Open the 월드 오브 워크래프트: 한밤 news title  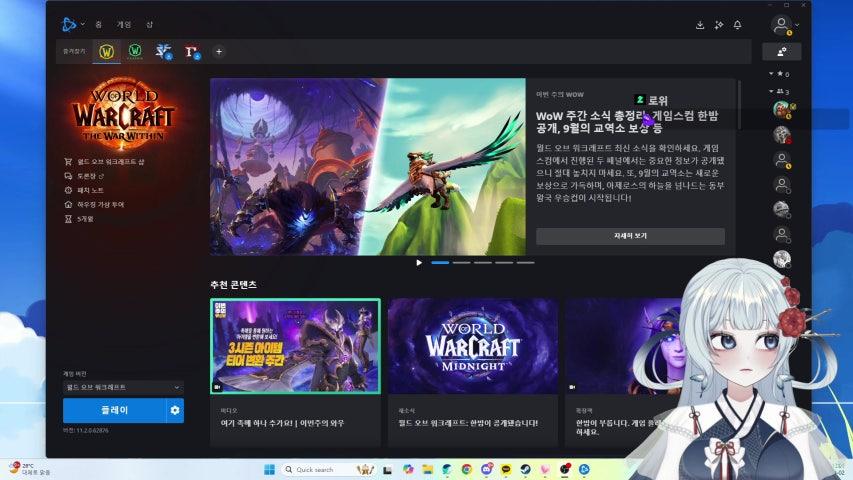pyautogui.click(x=468, y=423)
